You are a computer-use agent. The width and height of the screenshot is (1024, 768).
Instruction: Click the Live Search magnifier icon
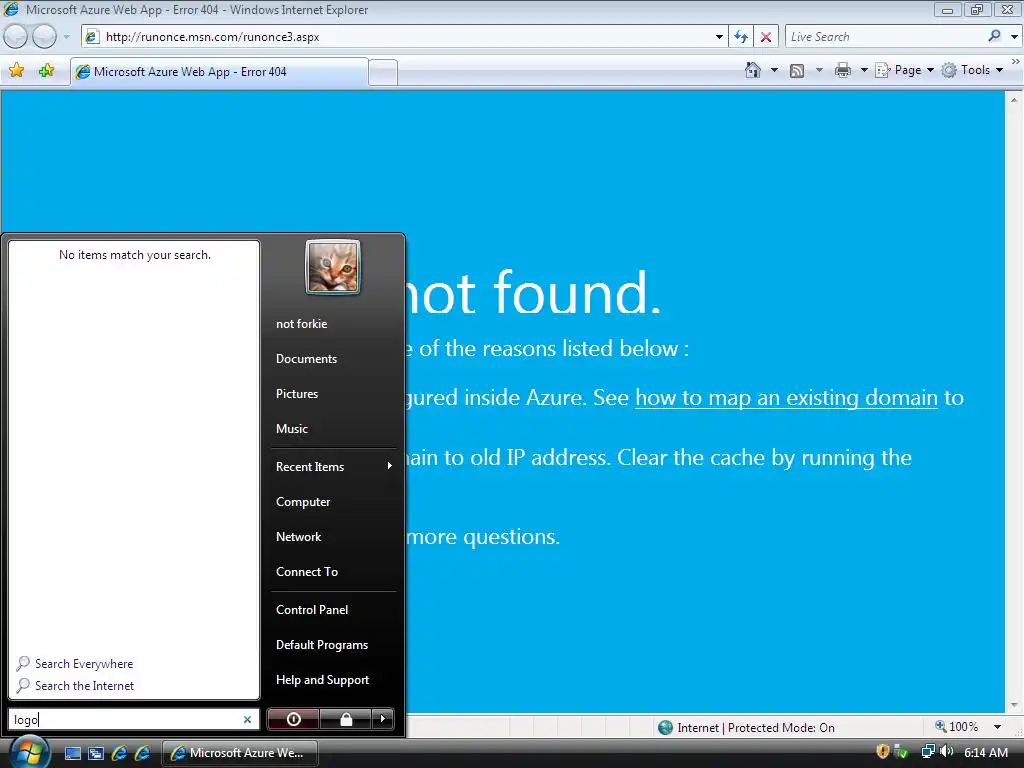(x=995, y=37)
